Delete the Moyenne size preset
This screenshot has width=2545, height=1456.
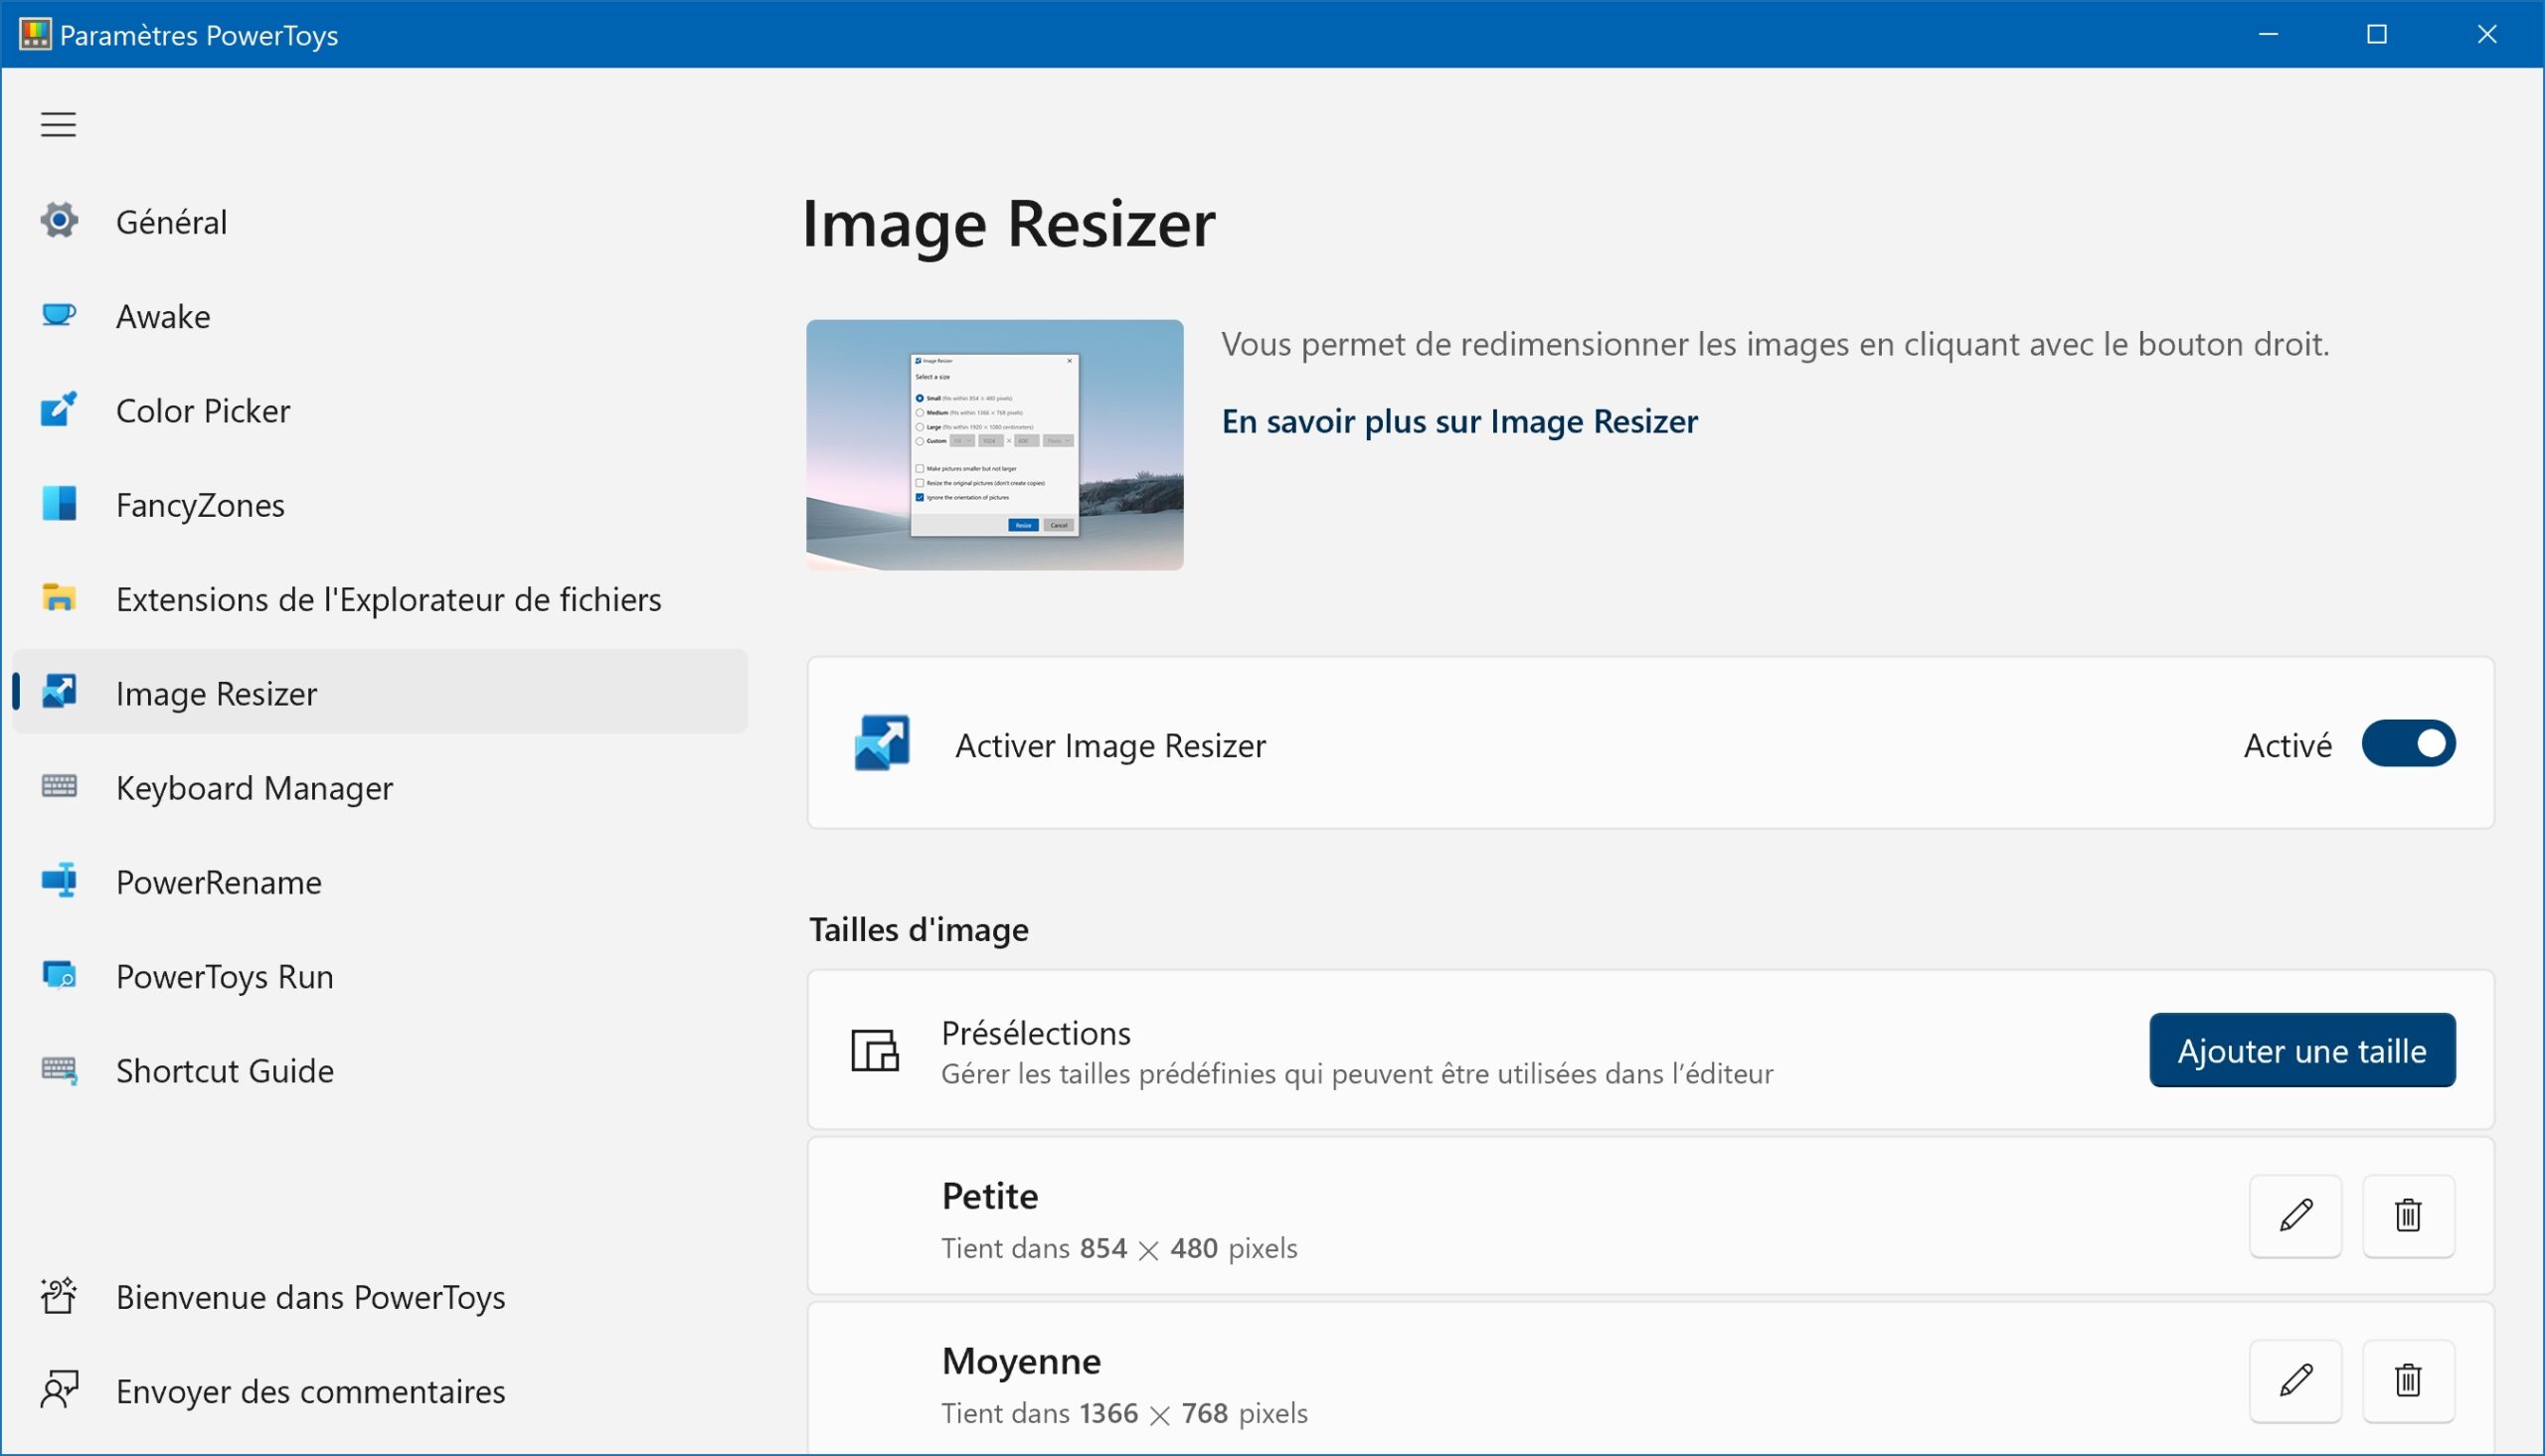2408,1380
